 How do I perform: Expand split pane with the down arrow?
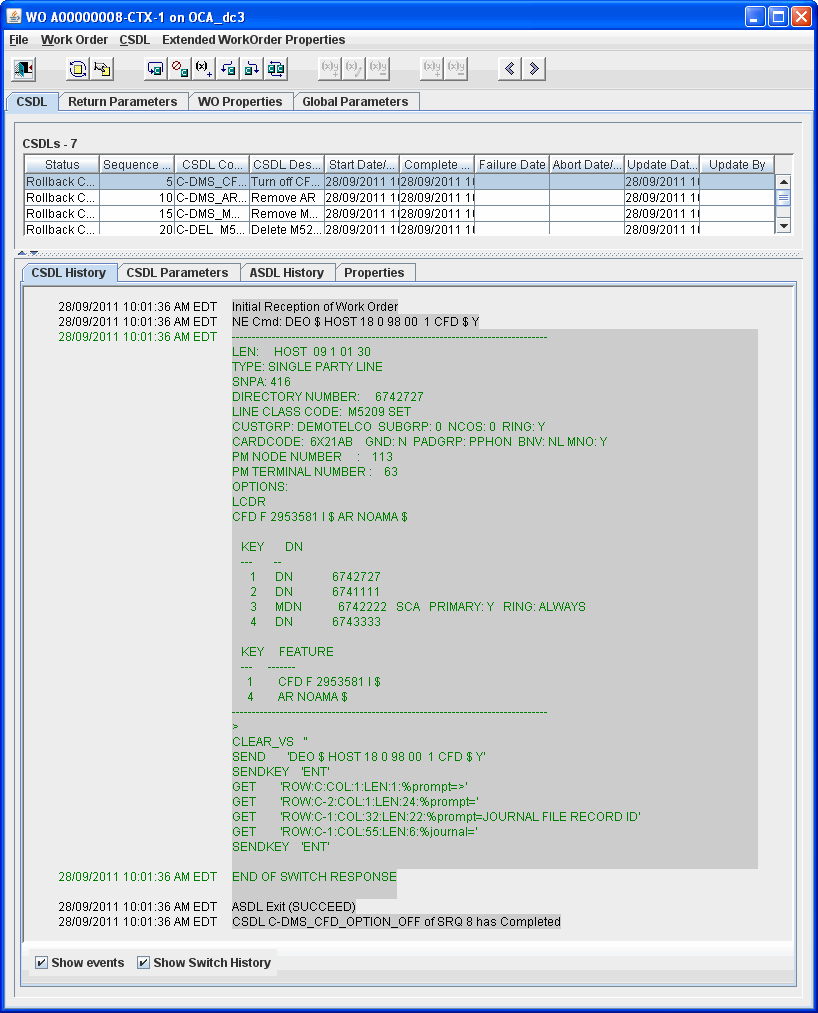coord(34,253)
